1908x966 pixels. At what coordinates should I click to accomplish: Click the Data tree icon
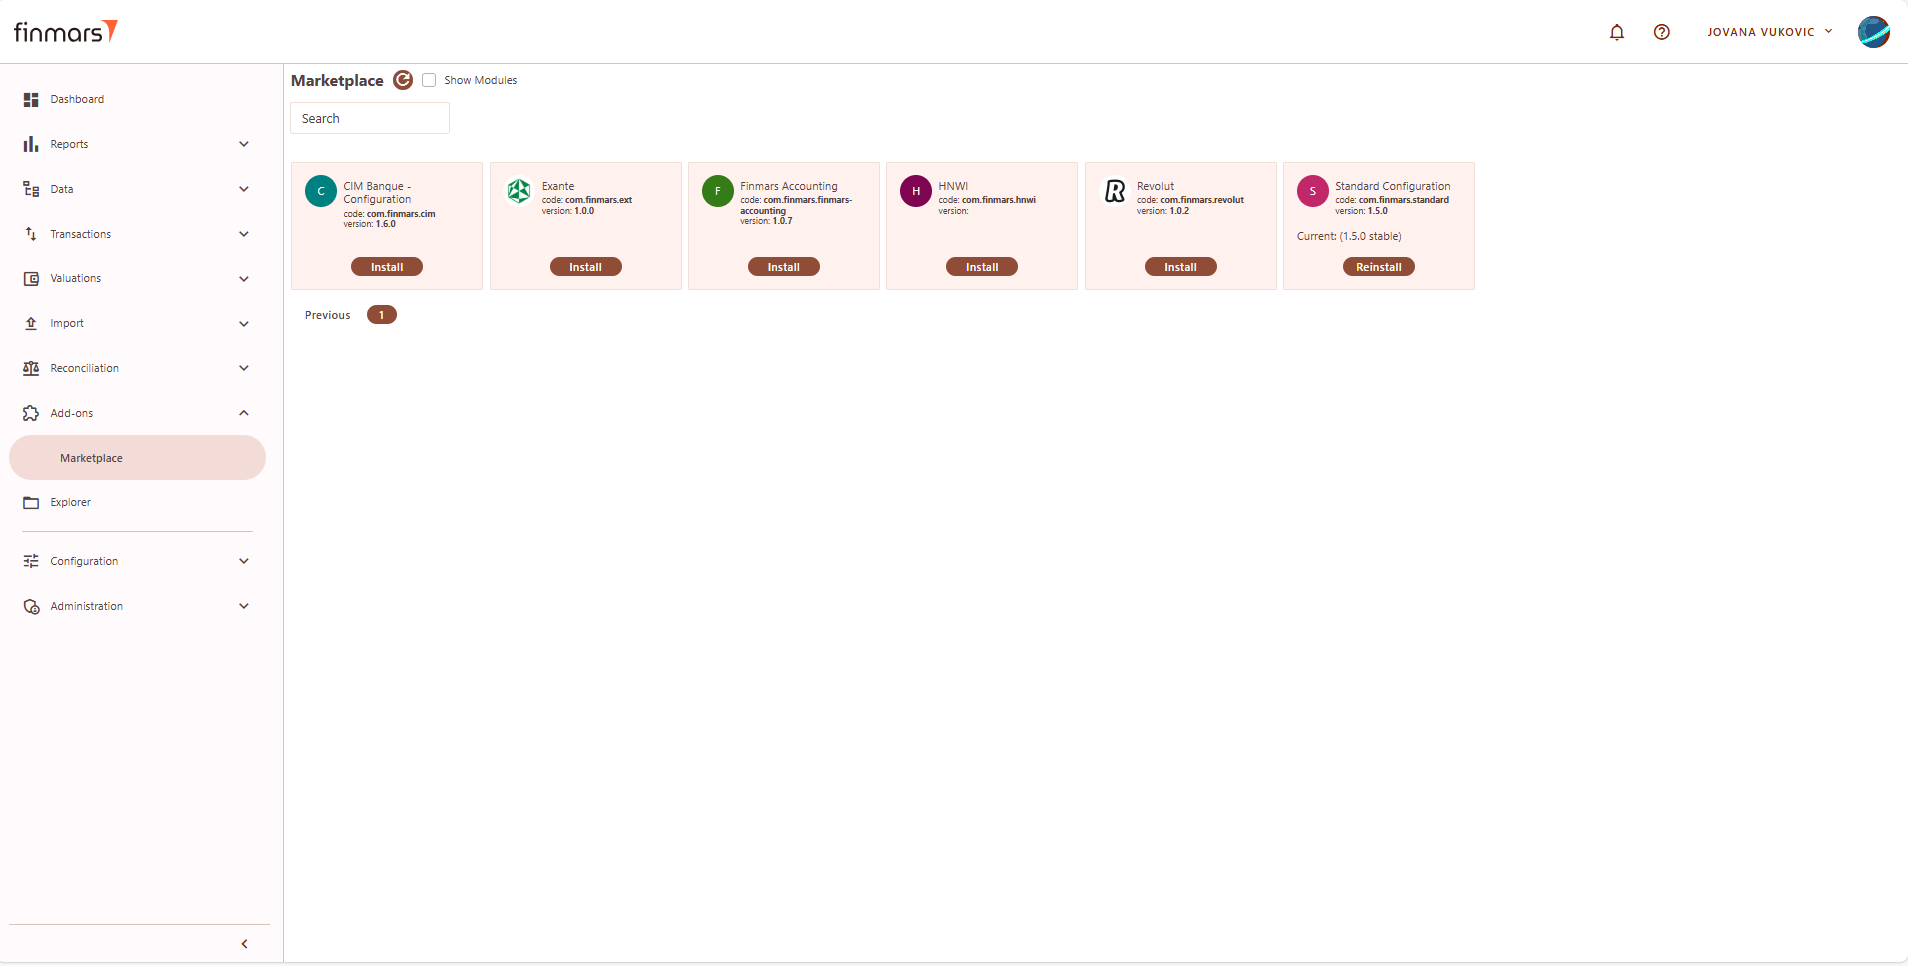point(31,189)
